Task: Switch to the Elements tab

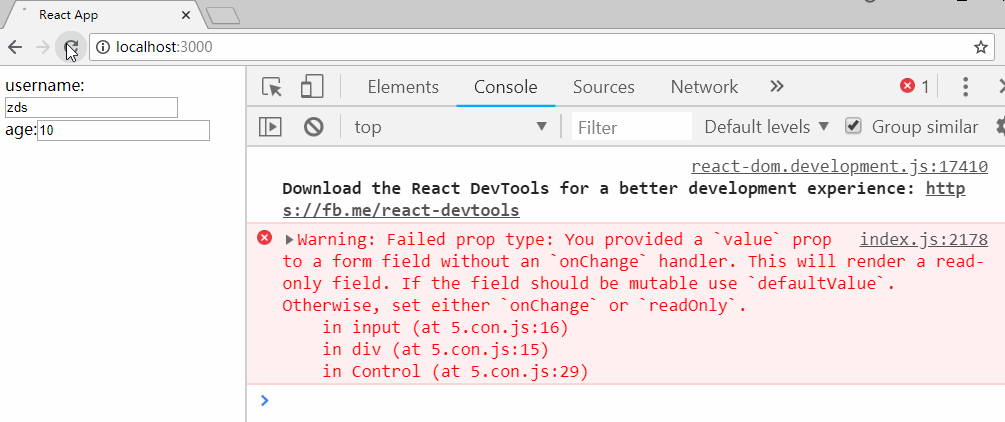Action: pyautogui.click(x=403, y=87)
